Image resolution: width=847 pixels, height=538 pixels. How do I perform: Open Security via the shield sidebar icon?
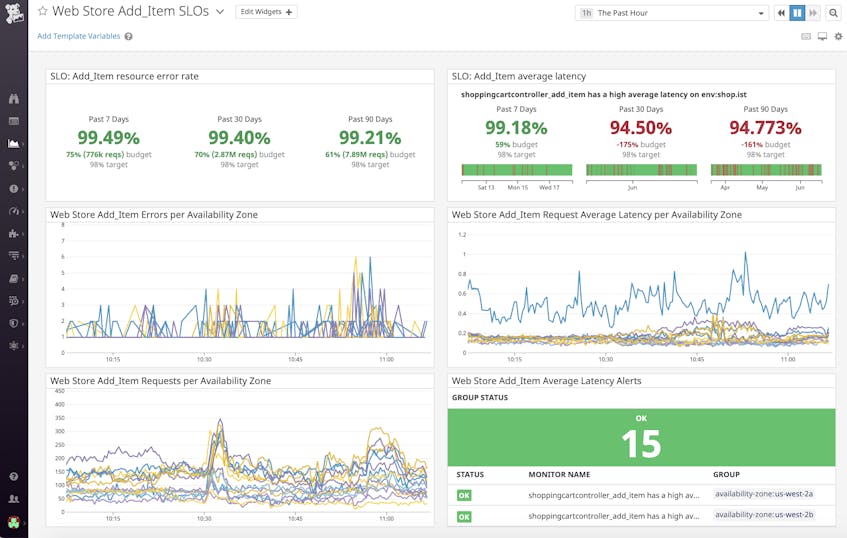click(x=14, y=323)
